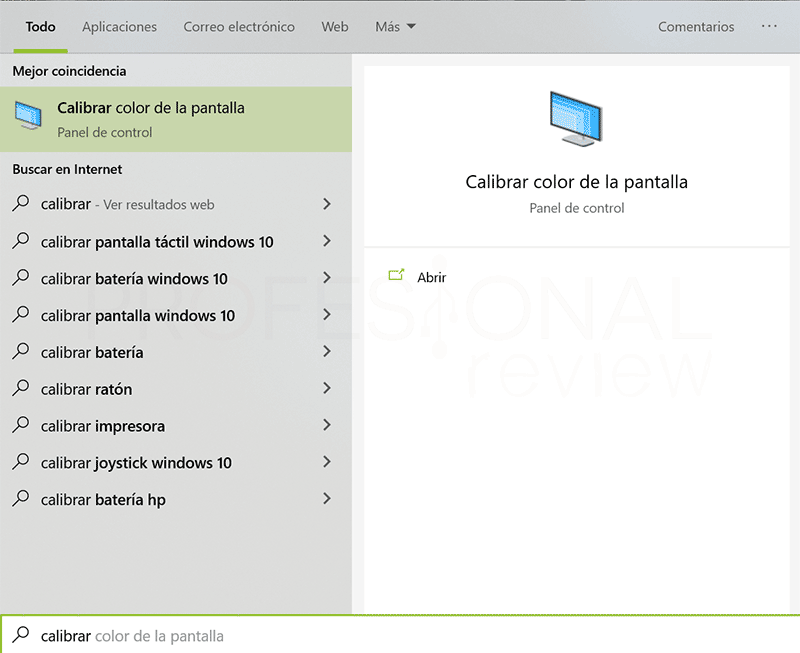Screen dimensions: 800x653
Task: Select the plain 'calibrar batería' suggestion
Action: click(x=176, y=352)
